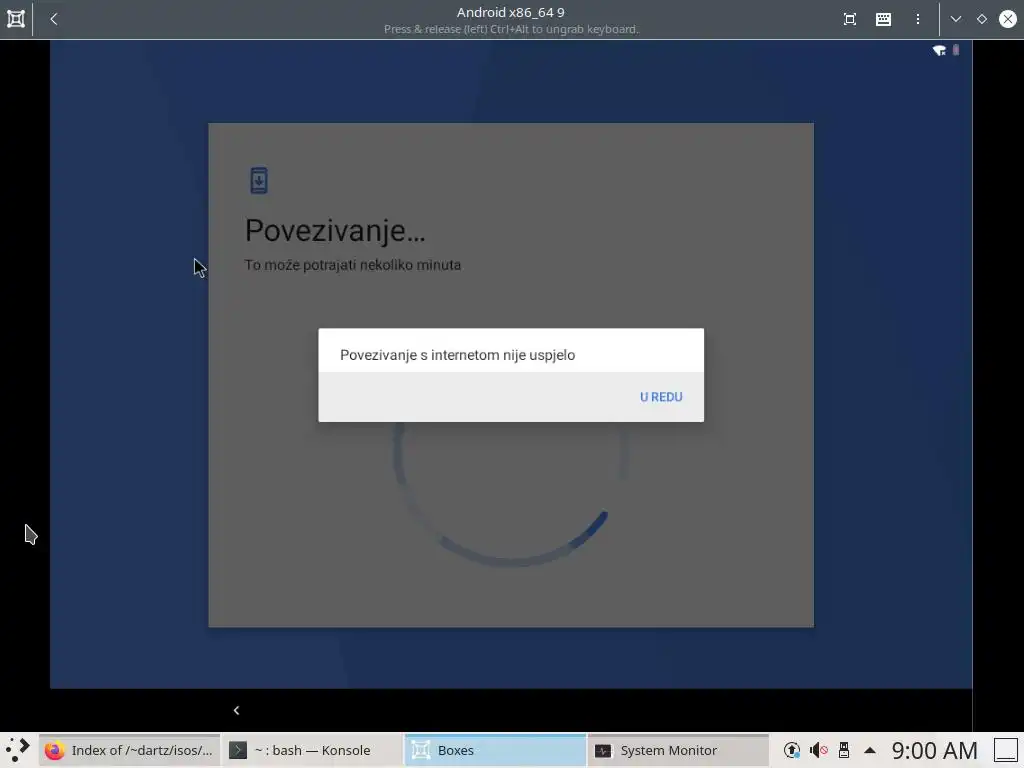Click the 9:00 AM clock

[934, 750]
